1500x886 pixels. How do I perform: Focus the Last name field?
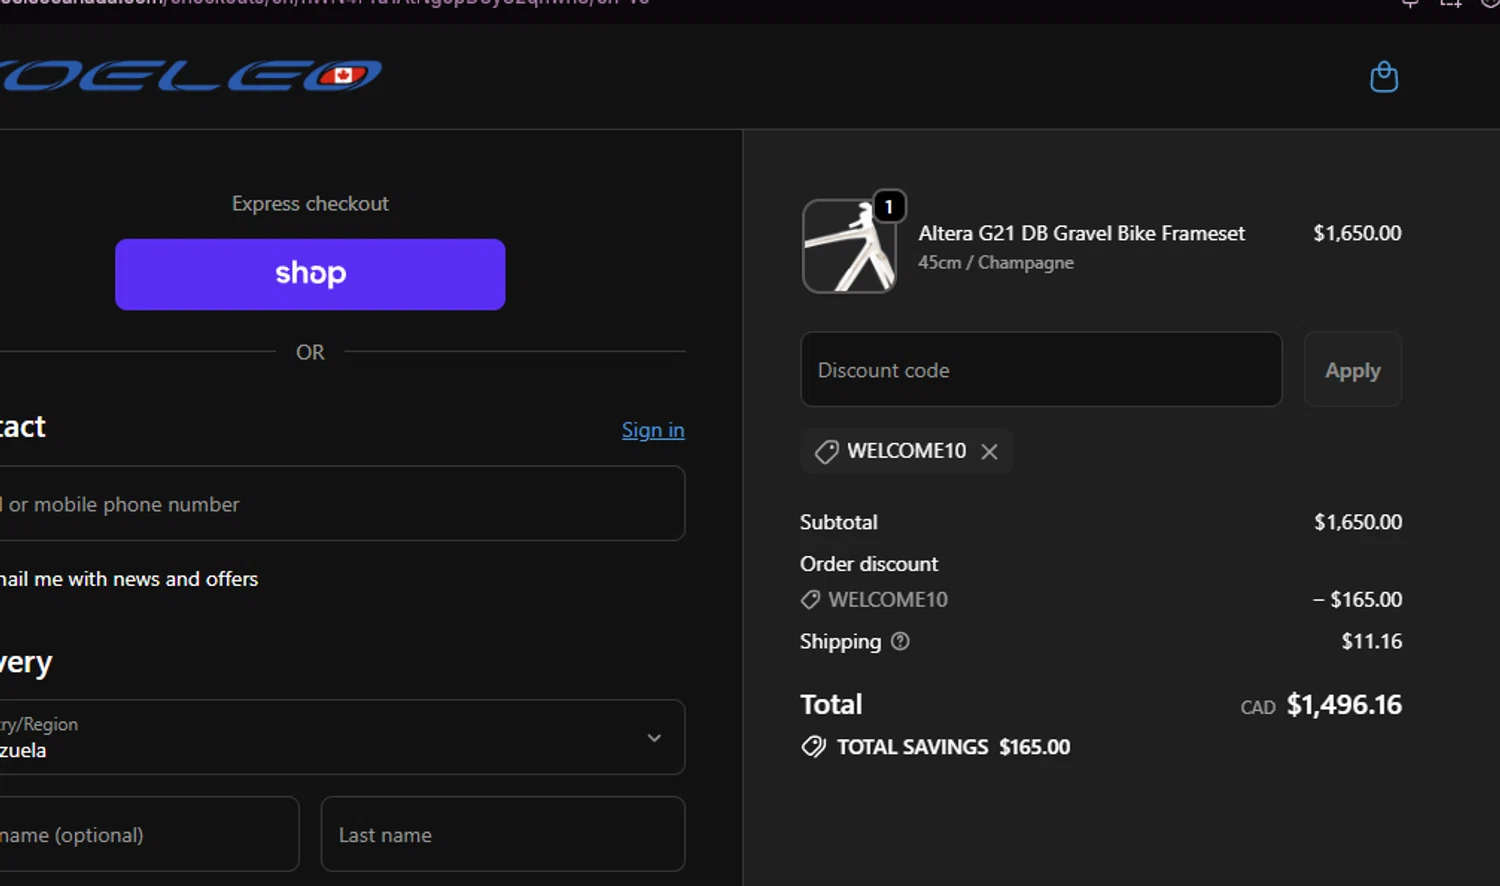(503, 834)
